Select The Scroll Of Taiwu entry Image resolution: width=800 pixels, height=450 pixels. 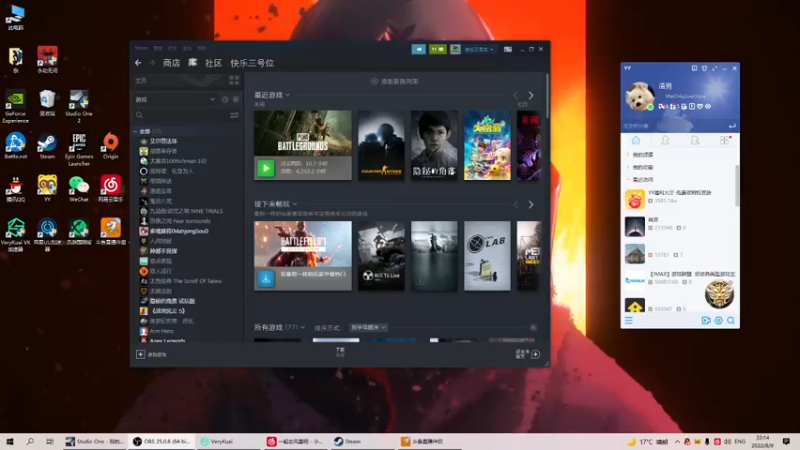pyautogui.click(x=181, y=281)
